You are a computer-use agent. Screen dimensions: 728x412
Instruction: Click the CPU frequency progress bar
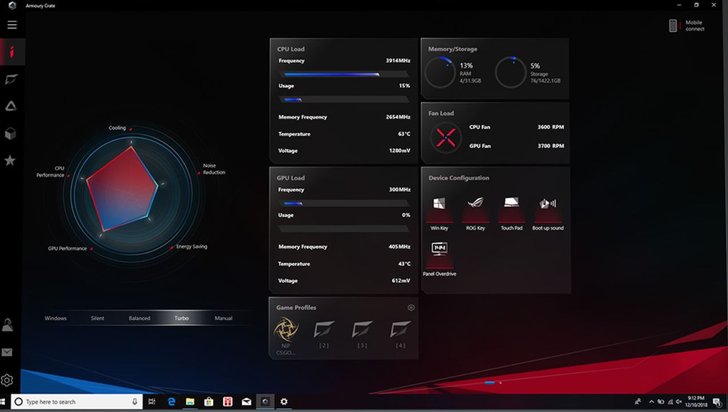(344, 74)
